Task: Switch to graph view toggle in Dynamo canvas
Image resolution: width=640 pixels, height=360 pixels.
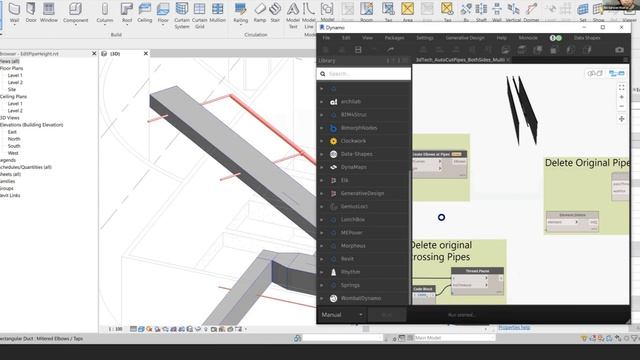Action: (x=617, y=73)
